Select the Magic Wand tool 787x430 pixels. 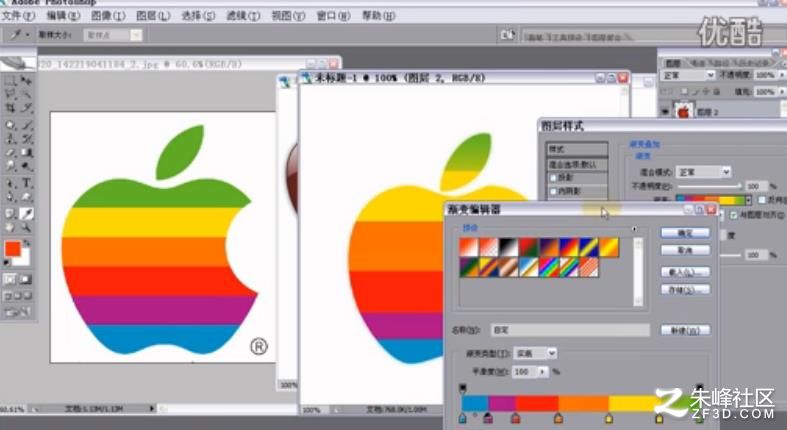(27, 94)
